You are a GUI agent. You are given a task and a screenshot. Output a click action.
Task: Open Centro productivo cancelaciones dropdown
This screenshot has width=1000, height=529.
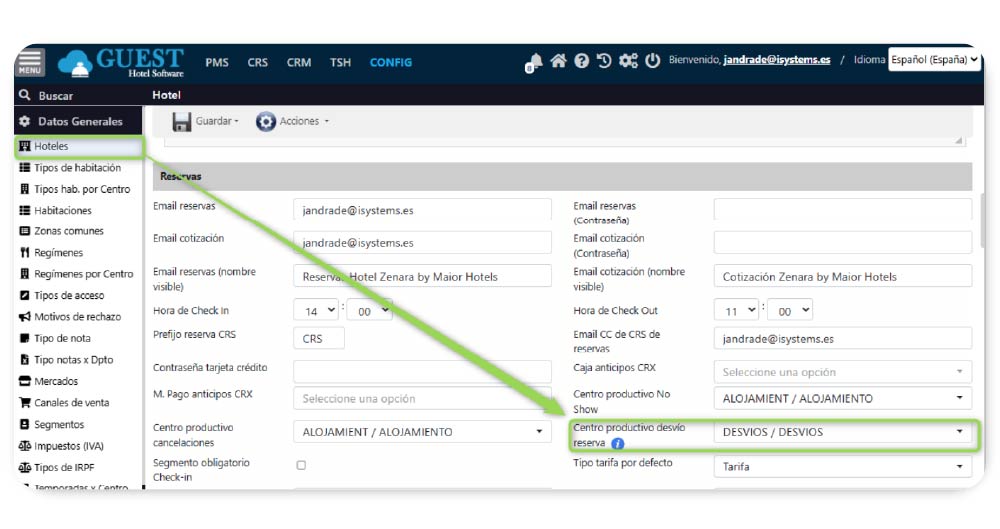(x=422, y=433)
